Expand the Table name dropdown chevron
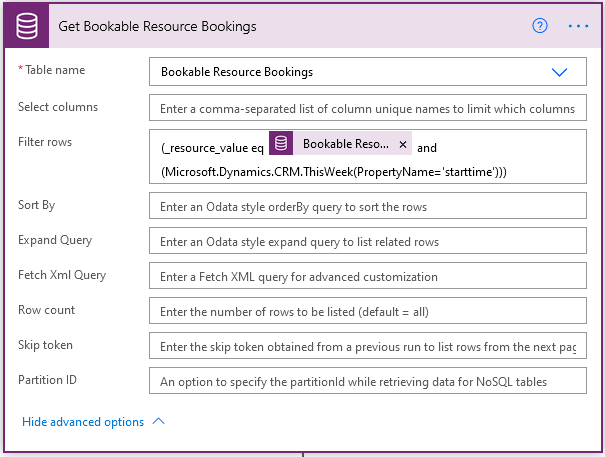 click(x=559, y=72)
